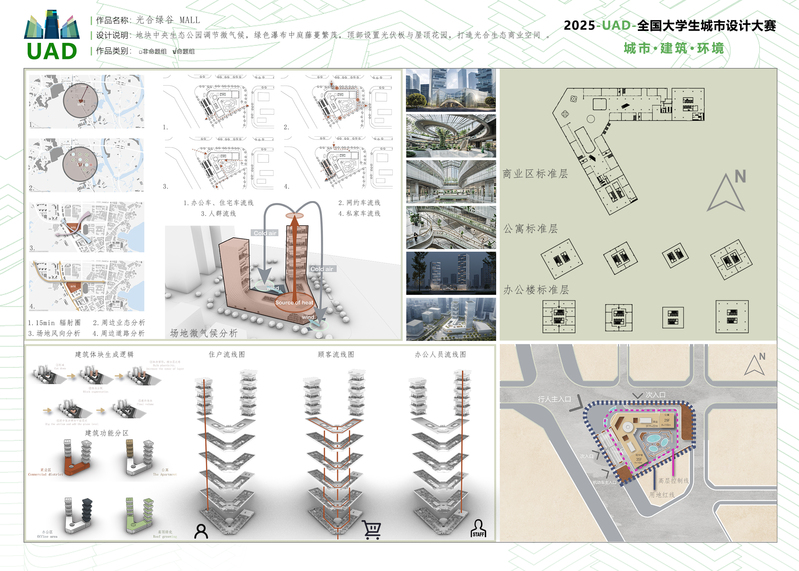Select the 命题组 radio option
This screenshot has width=799, height=571.
(187, 50)
